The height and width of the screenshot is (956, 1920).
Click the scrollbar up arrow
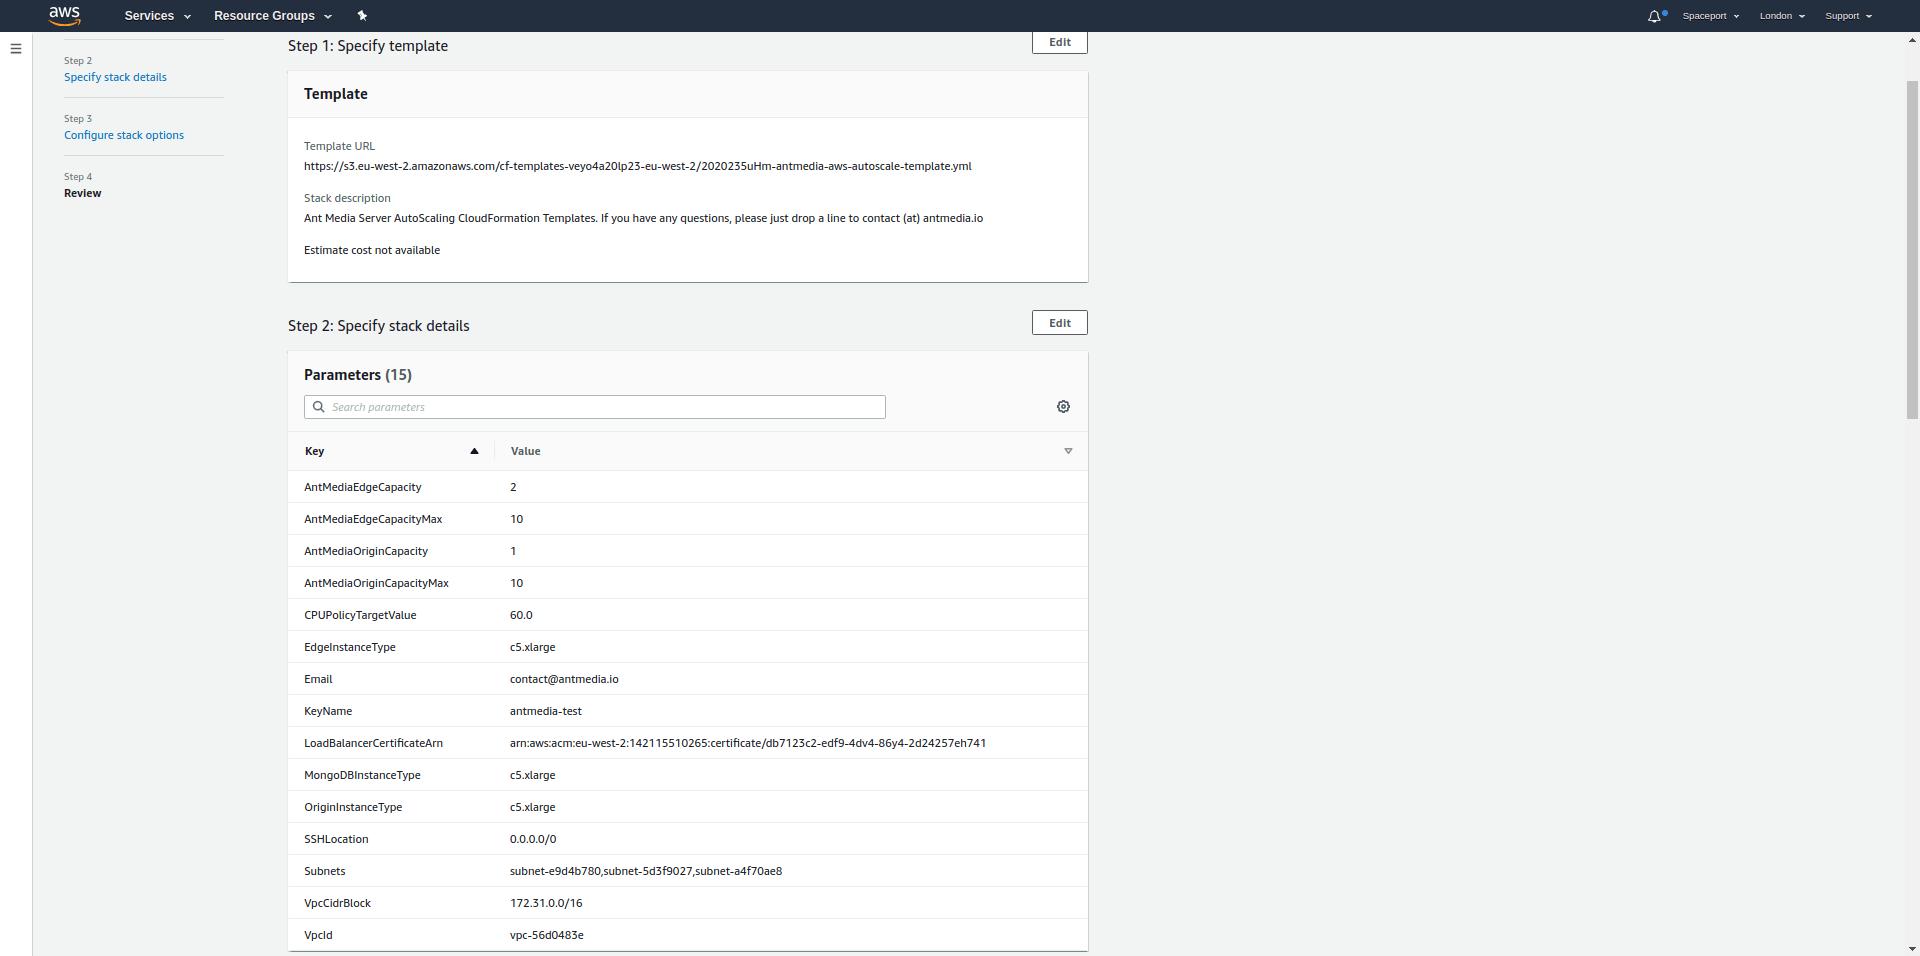(1912, 40)
